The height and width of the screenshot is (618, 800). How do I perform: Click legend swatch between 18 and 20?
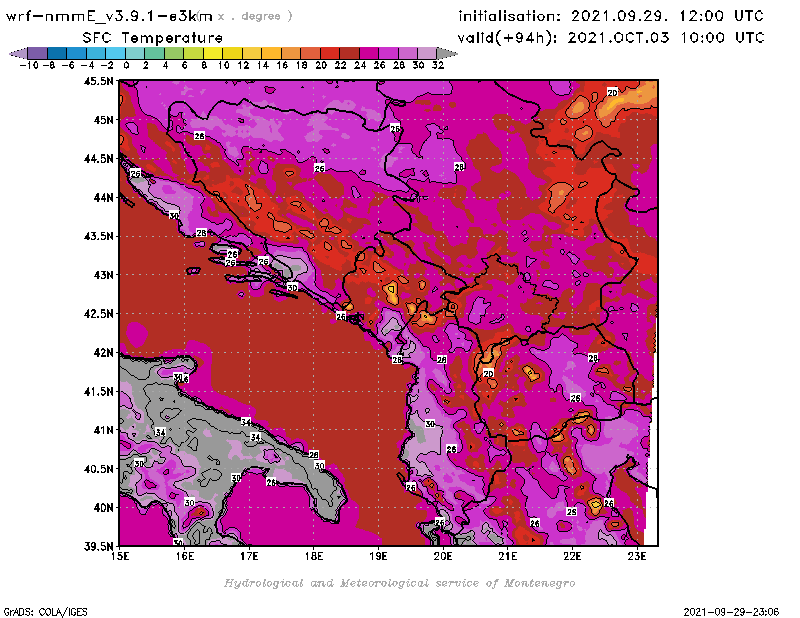[x=310, y=53]
